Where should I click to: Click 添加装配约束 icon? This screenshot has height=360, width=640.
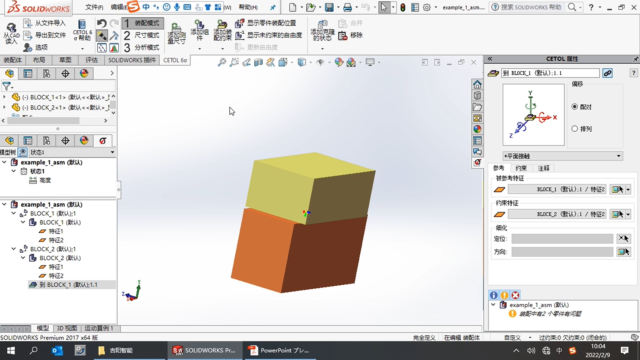coord(222,30)
